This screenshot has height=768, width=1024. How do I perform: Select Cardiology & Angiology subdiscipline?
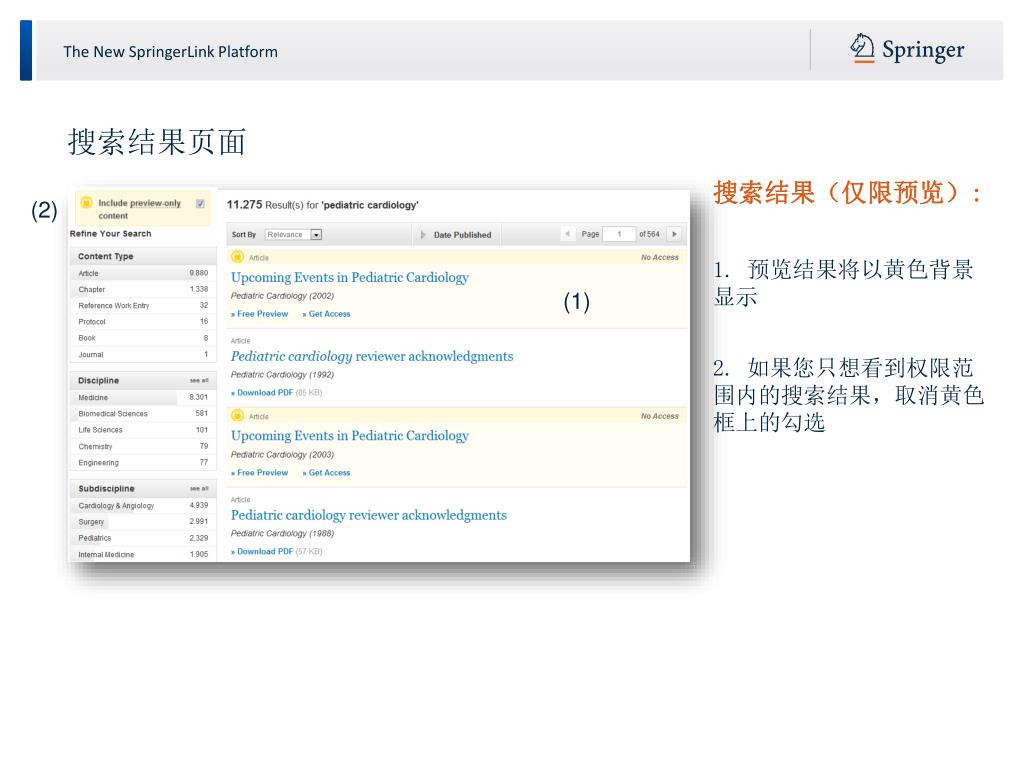point(143,505)
